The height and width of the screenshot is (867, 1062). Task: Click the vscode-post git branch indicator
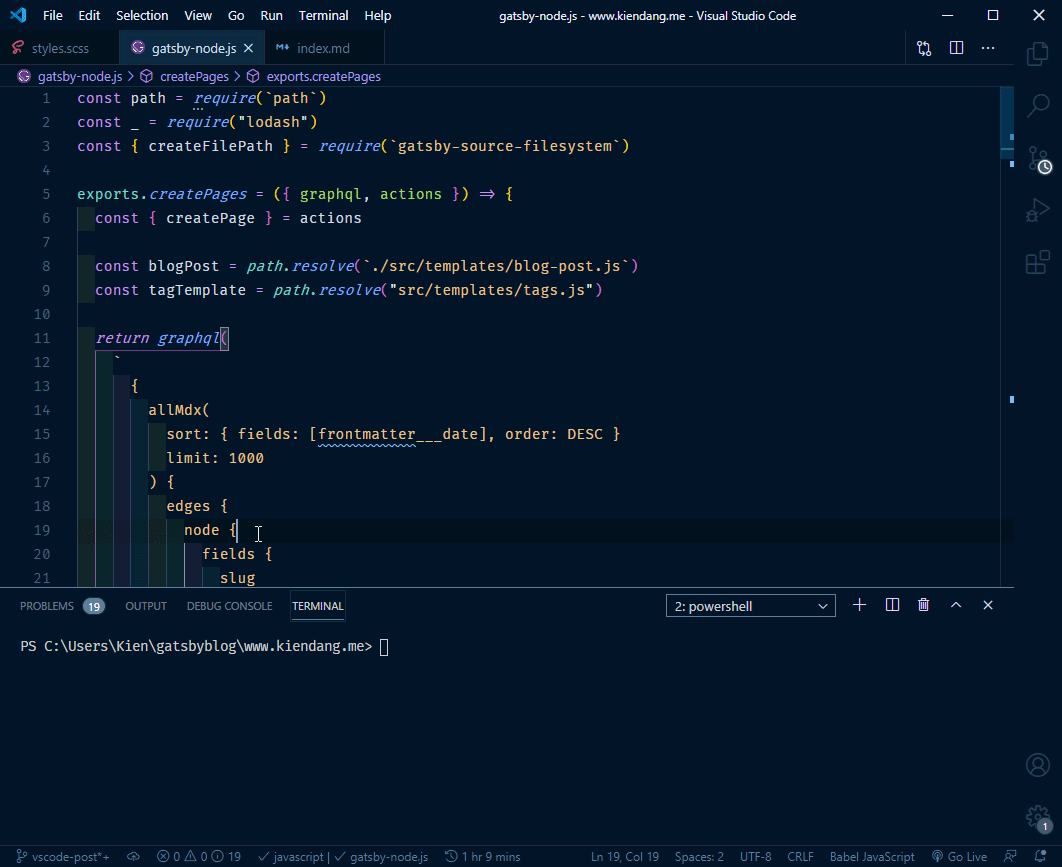coord(63,857)
